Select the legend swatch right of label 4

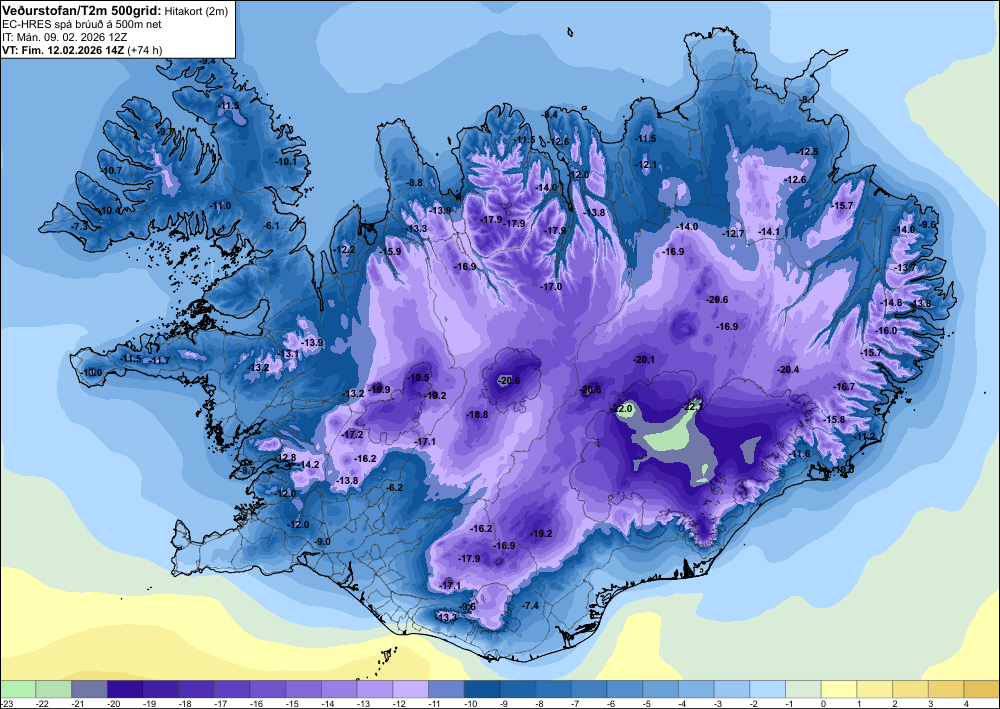982,689
